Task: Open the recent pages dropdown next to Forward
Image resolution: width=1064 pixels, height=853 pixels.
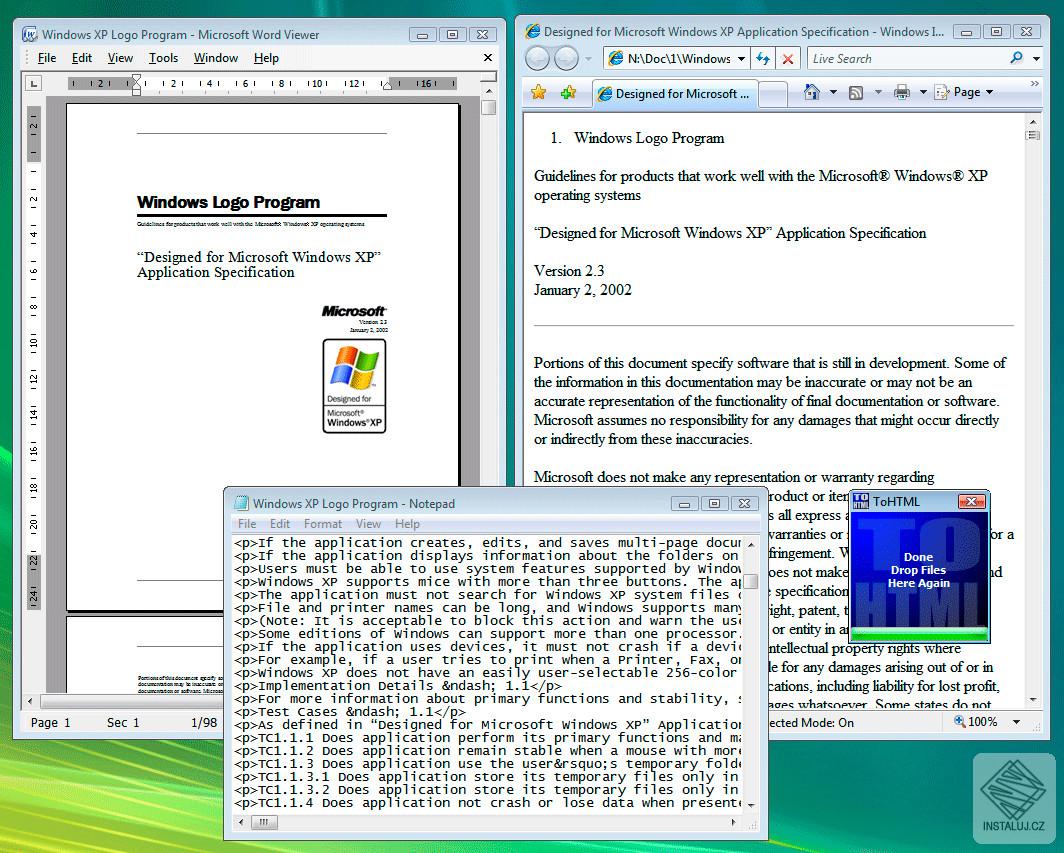Action: 588,59
